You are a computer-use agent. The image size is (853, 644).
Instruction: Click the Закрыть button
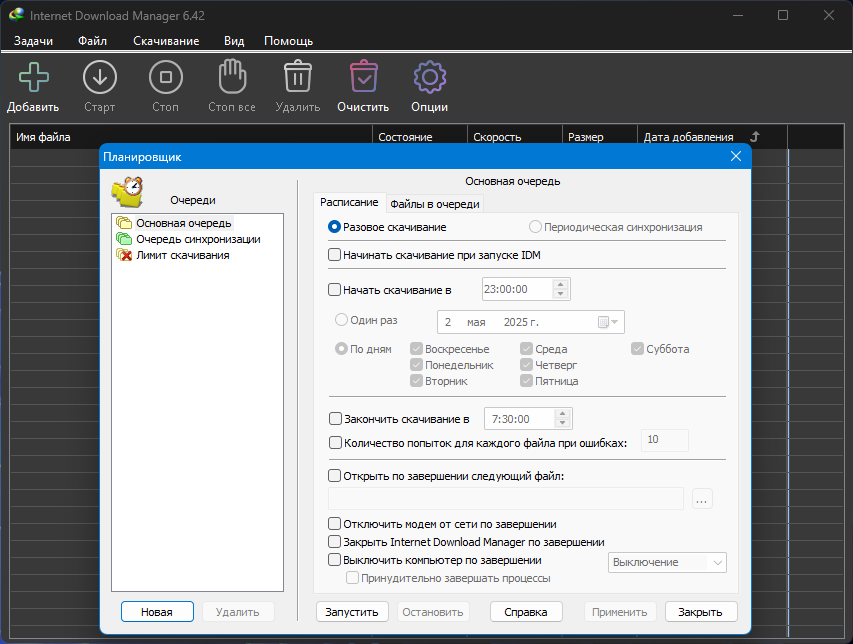click(x=701, y=612)
